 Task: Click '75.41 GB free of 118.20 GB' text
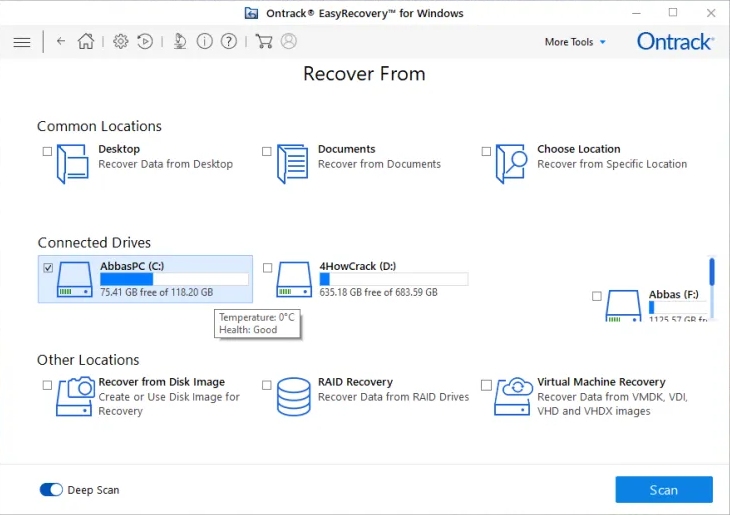click(x=156, y=292)
